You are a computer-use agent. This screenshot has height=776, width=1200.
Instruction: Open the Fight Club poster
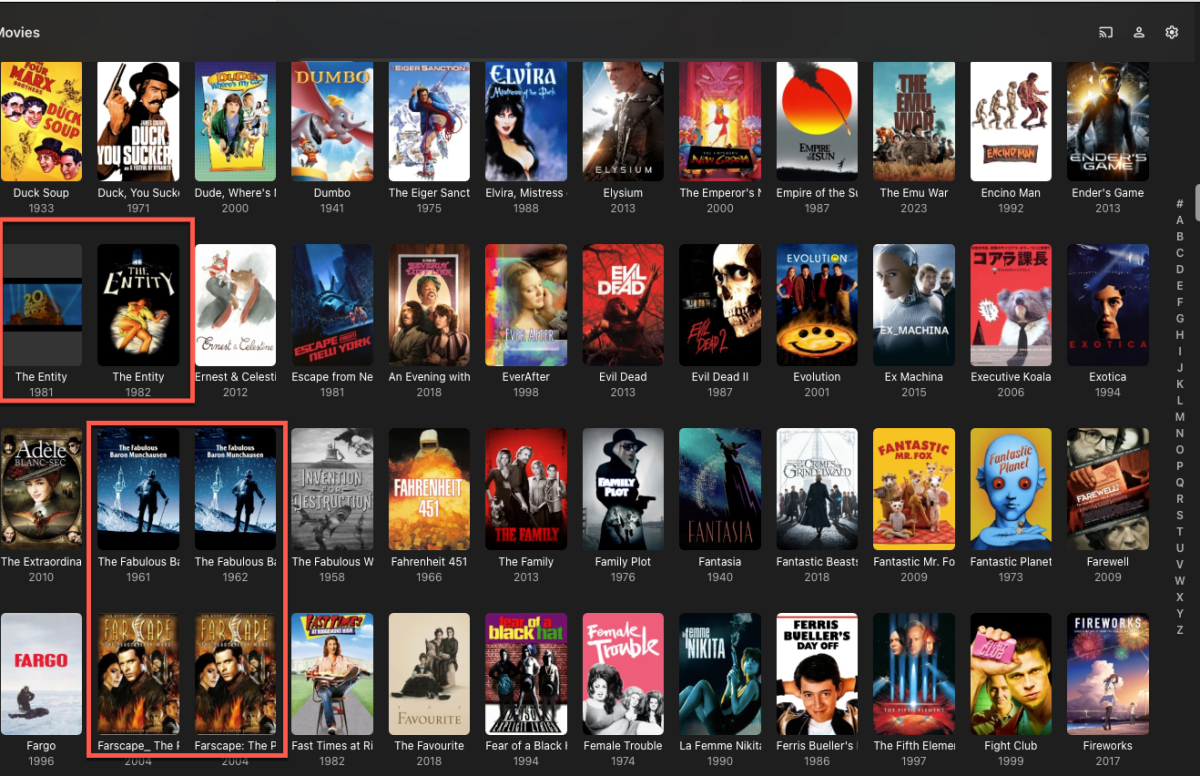click(1010, 673)
